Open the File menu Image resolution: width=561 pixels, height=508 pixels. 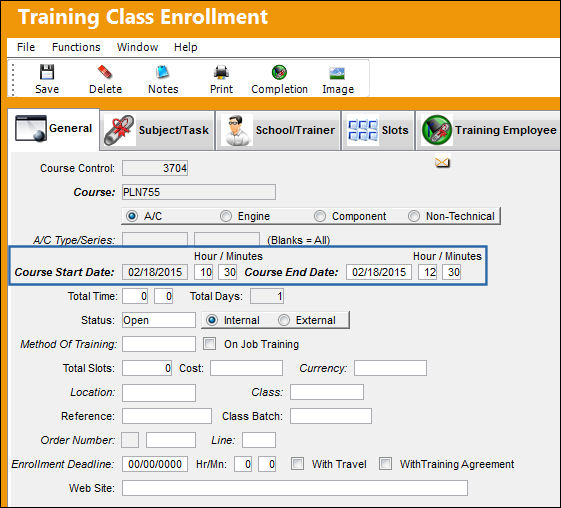coord(26,47)
